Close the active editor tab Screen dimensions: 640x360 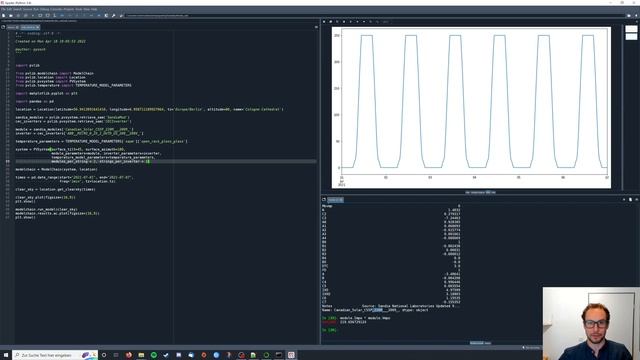pyautogui.click(x=38, y=27)
